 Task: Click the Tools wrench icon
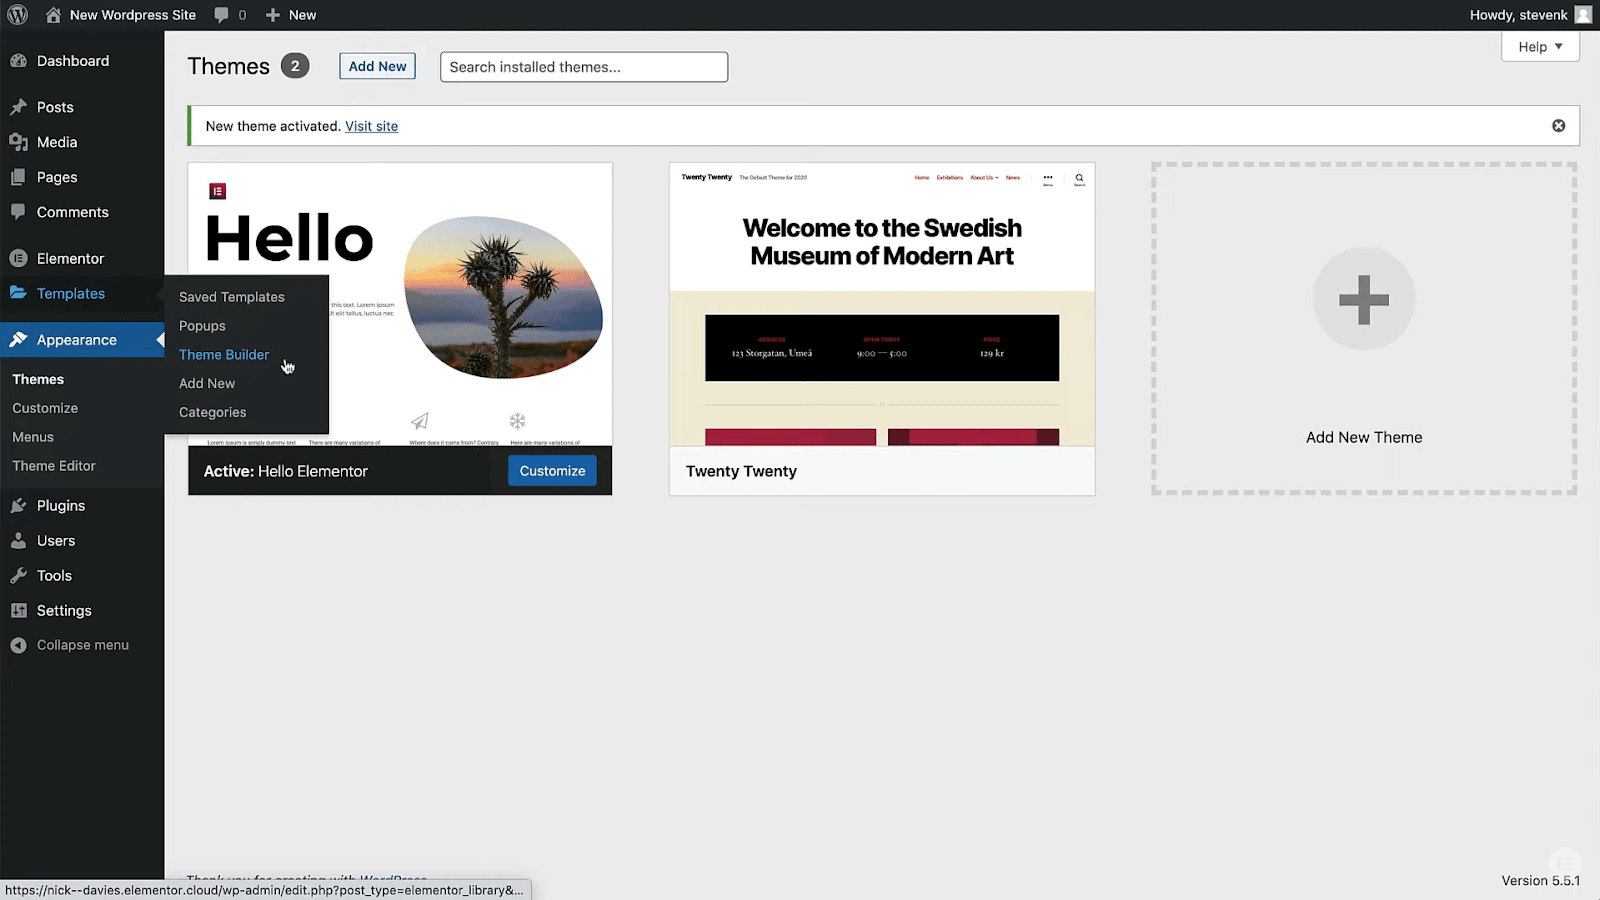(x=18, y=576)
